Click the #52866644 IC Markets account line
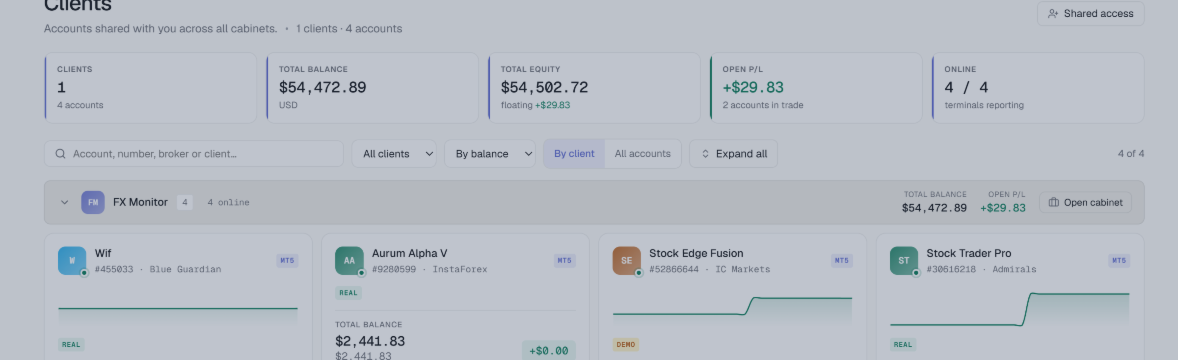Image resolution: width=1178 pixels, height=360 pixels. point(709,269)
